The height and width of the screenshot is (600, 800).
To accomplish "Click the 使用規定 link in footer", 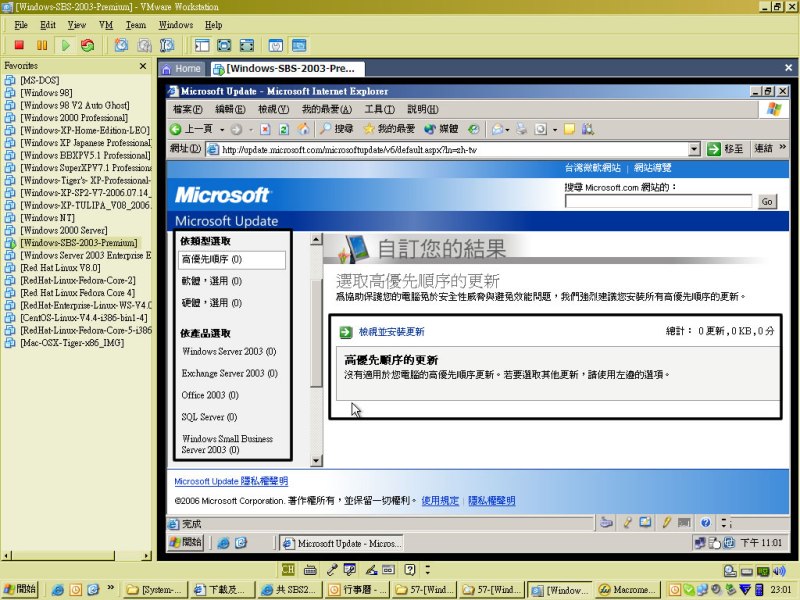I will (440, 501).
